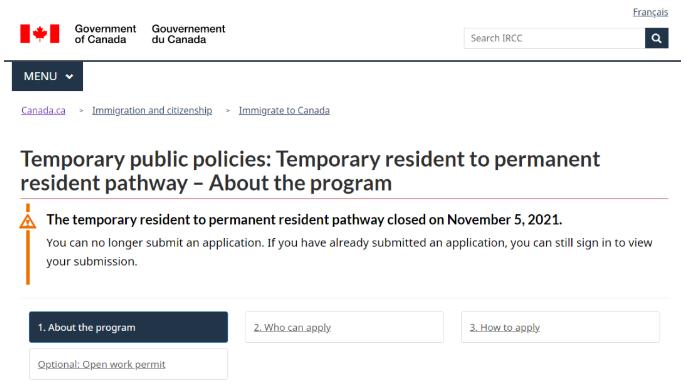This screenshot has width=684, height=388.
Task: Click the magnifying glass search icon
Action: point(656,38)
